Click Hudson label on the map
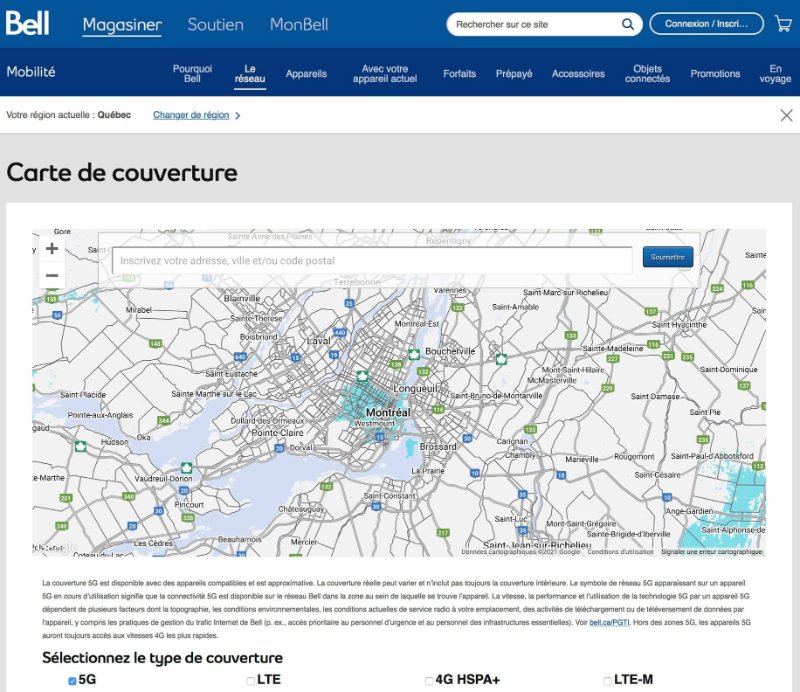The height and width of the screenshot is (692, 800). coord(114,442)
